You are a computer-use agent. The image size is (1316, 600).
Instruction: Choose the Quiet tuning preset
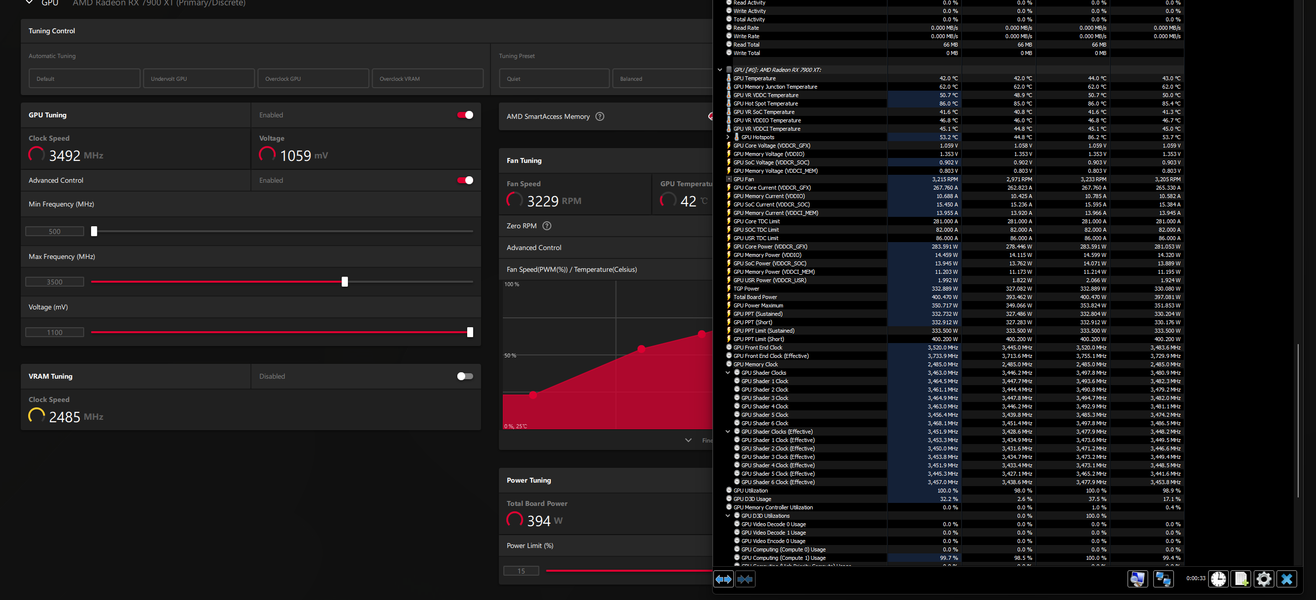pos(555,78)
